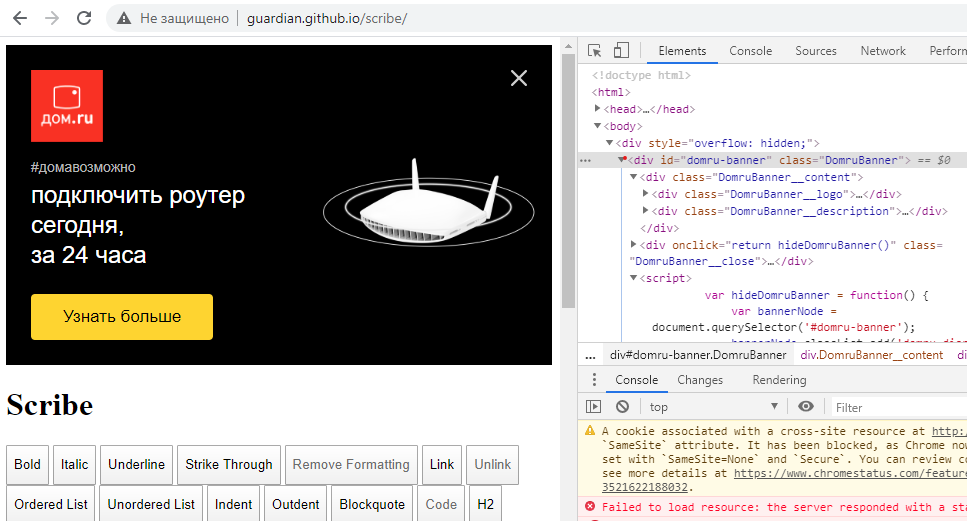The height and width of the screenshot is (521, 967).
Task: Close the dom.ru banner with X
Action: 519,78
